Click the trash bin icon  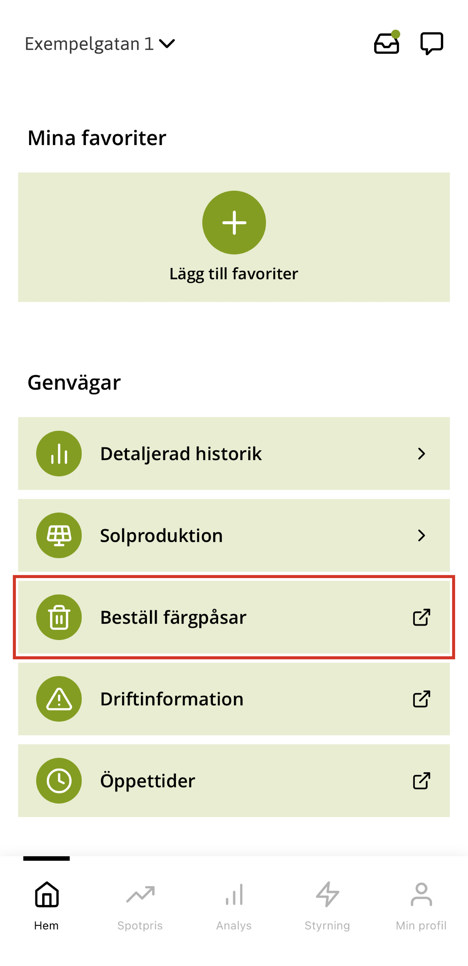pyautogui.click(x=59, y=617)
